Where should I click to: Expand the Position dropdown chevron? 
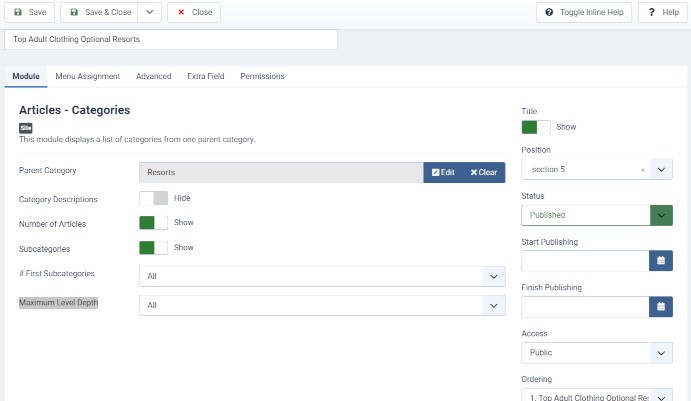(661, 170)
